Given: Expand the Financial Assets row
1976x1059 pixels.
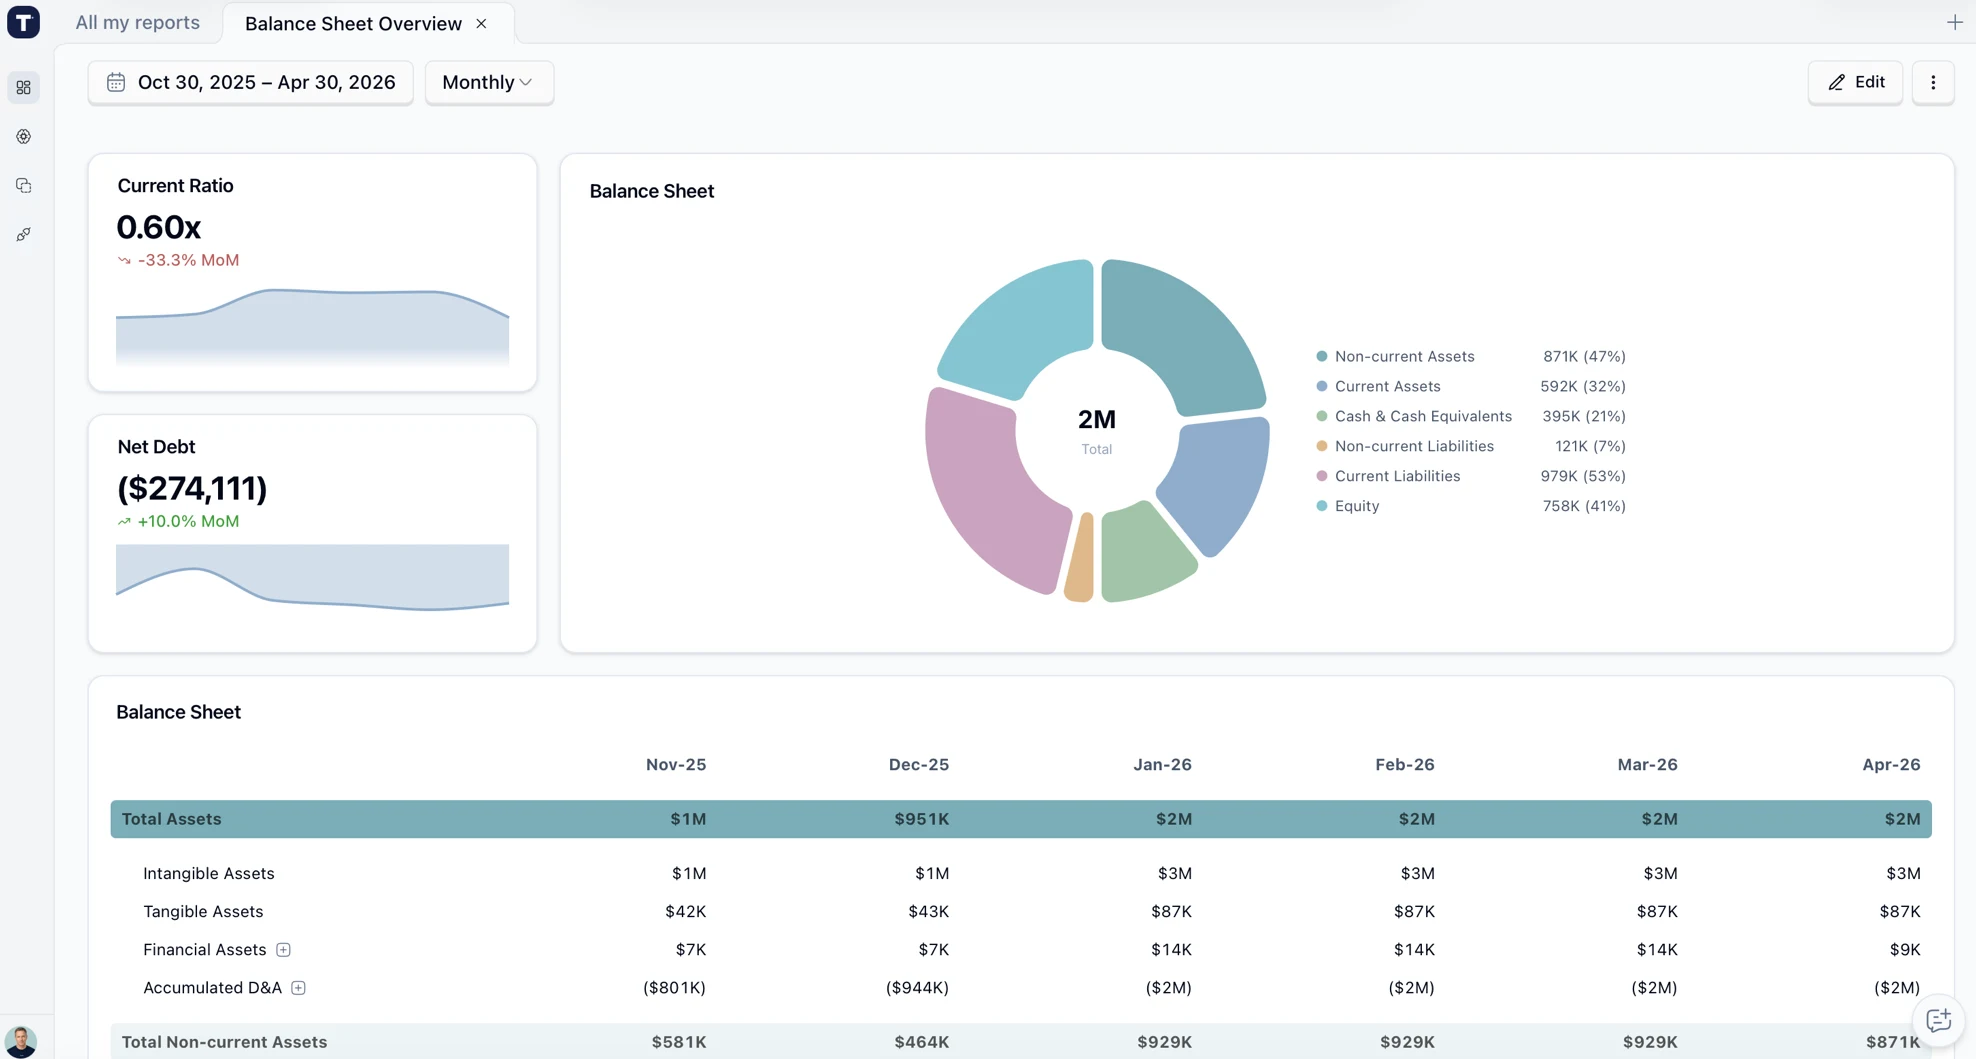Looking at the screenshot, I should coord(283,950).
